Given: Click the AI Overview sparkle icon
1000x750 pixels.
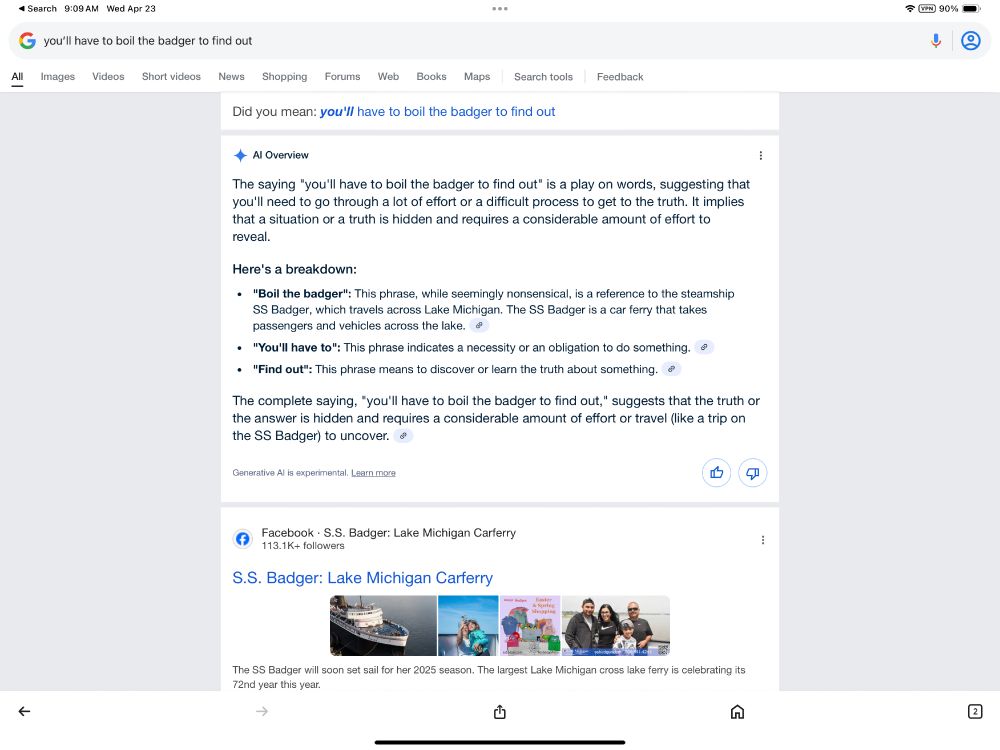Looking at the screenshot, I should pos(240,155).
